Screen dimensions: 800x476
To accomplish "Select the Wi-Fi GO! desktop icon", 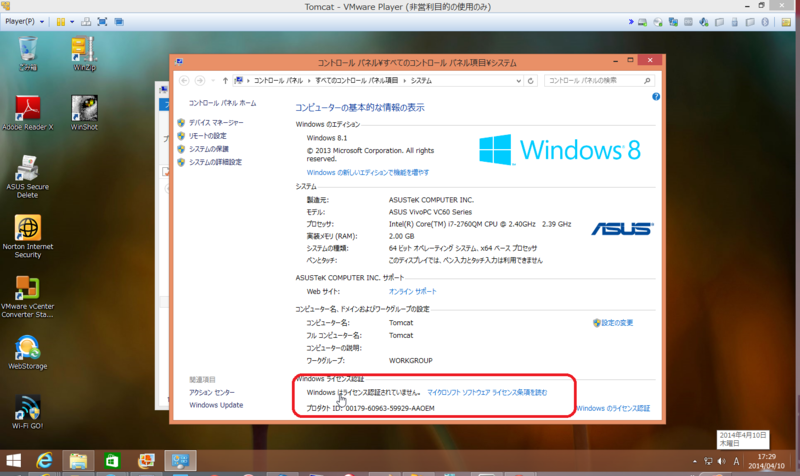I will (28, 412).
